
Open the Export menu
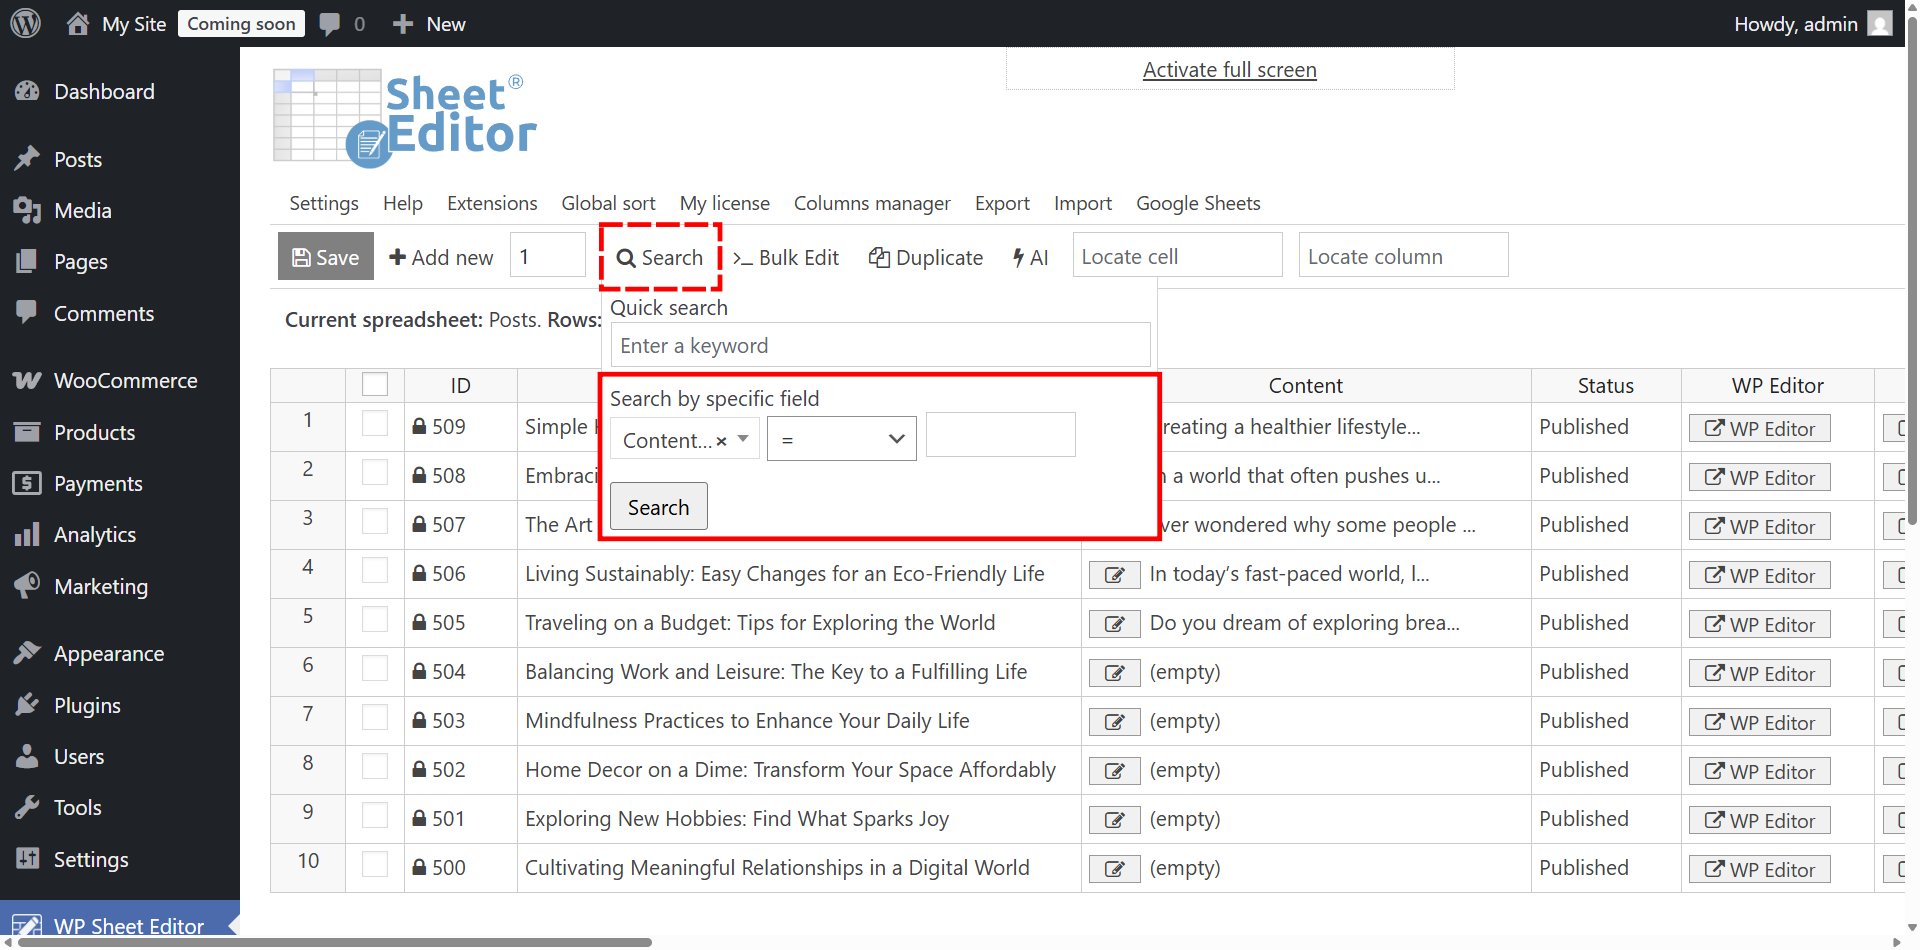[x=1002, y=203]
